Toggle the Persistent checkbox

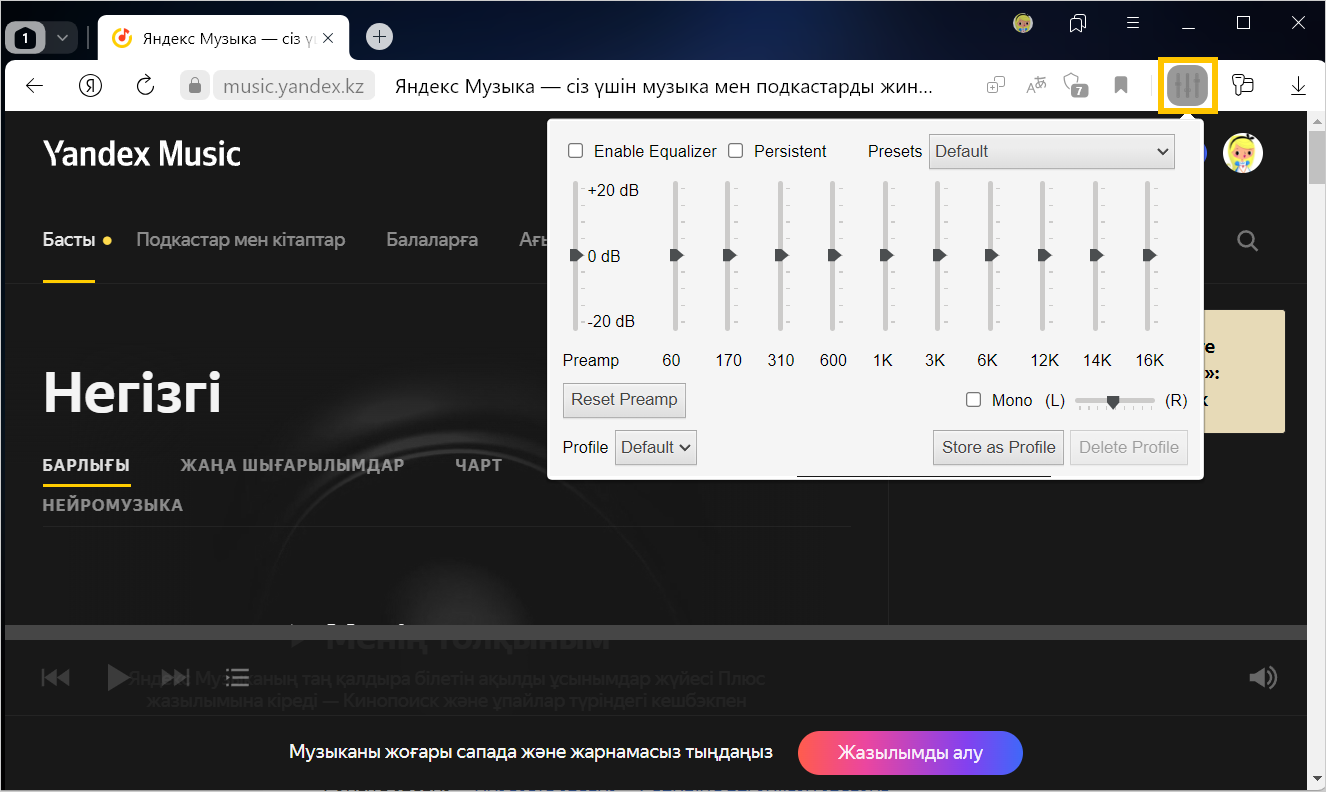click(736, 151)
